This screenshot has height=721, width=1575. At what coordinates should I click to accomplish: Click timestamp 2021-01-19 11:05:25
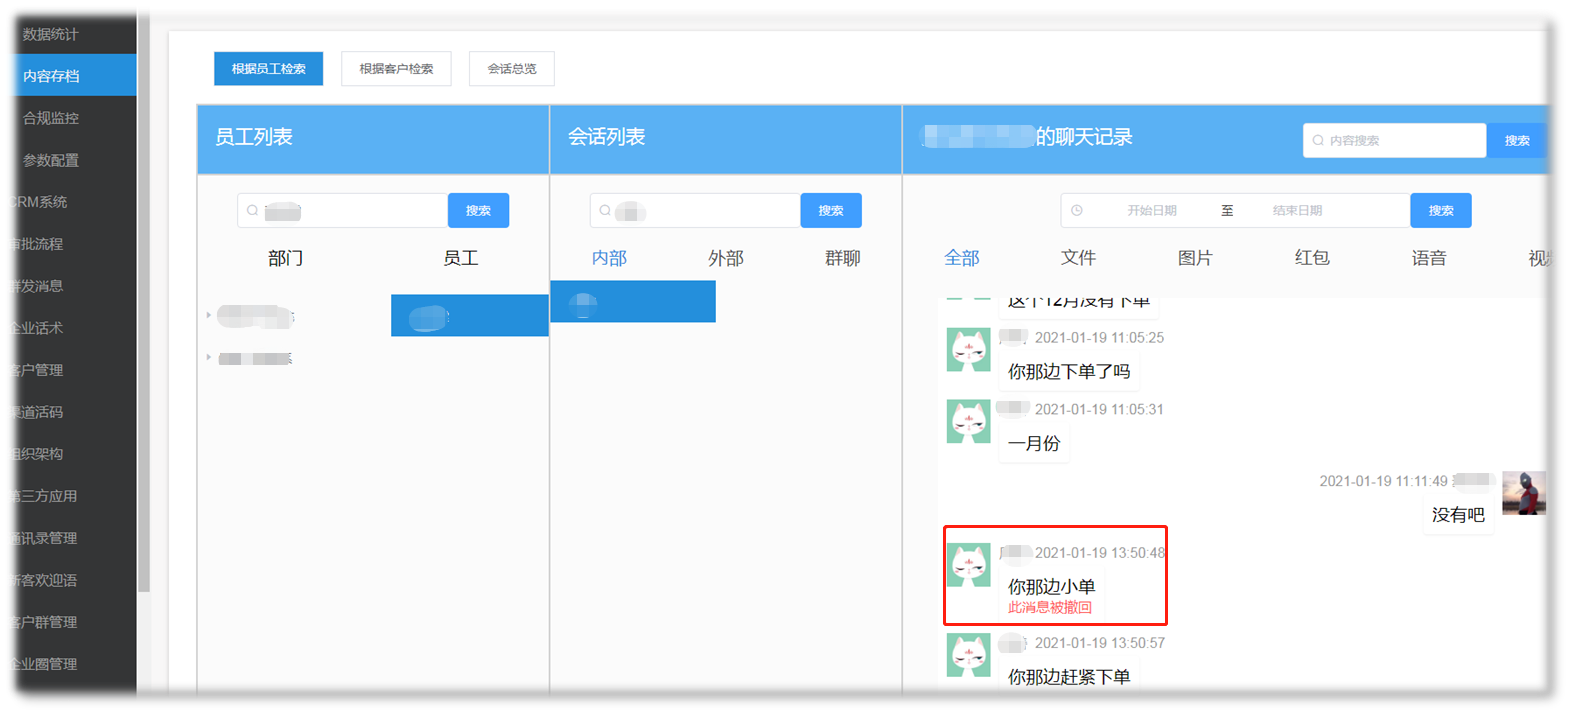click(1099, 338)
